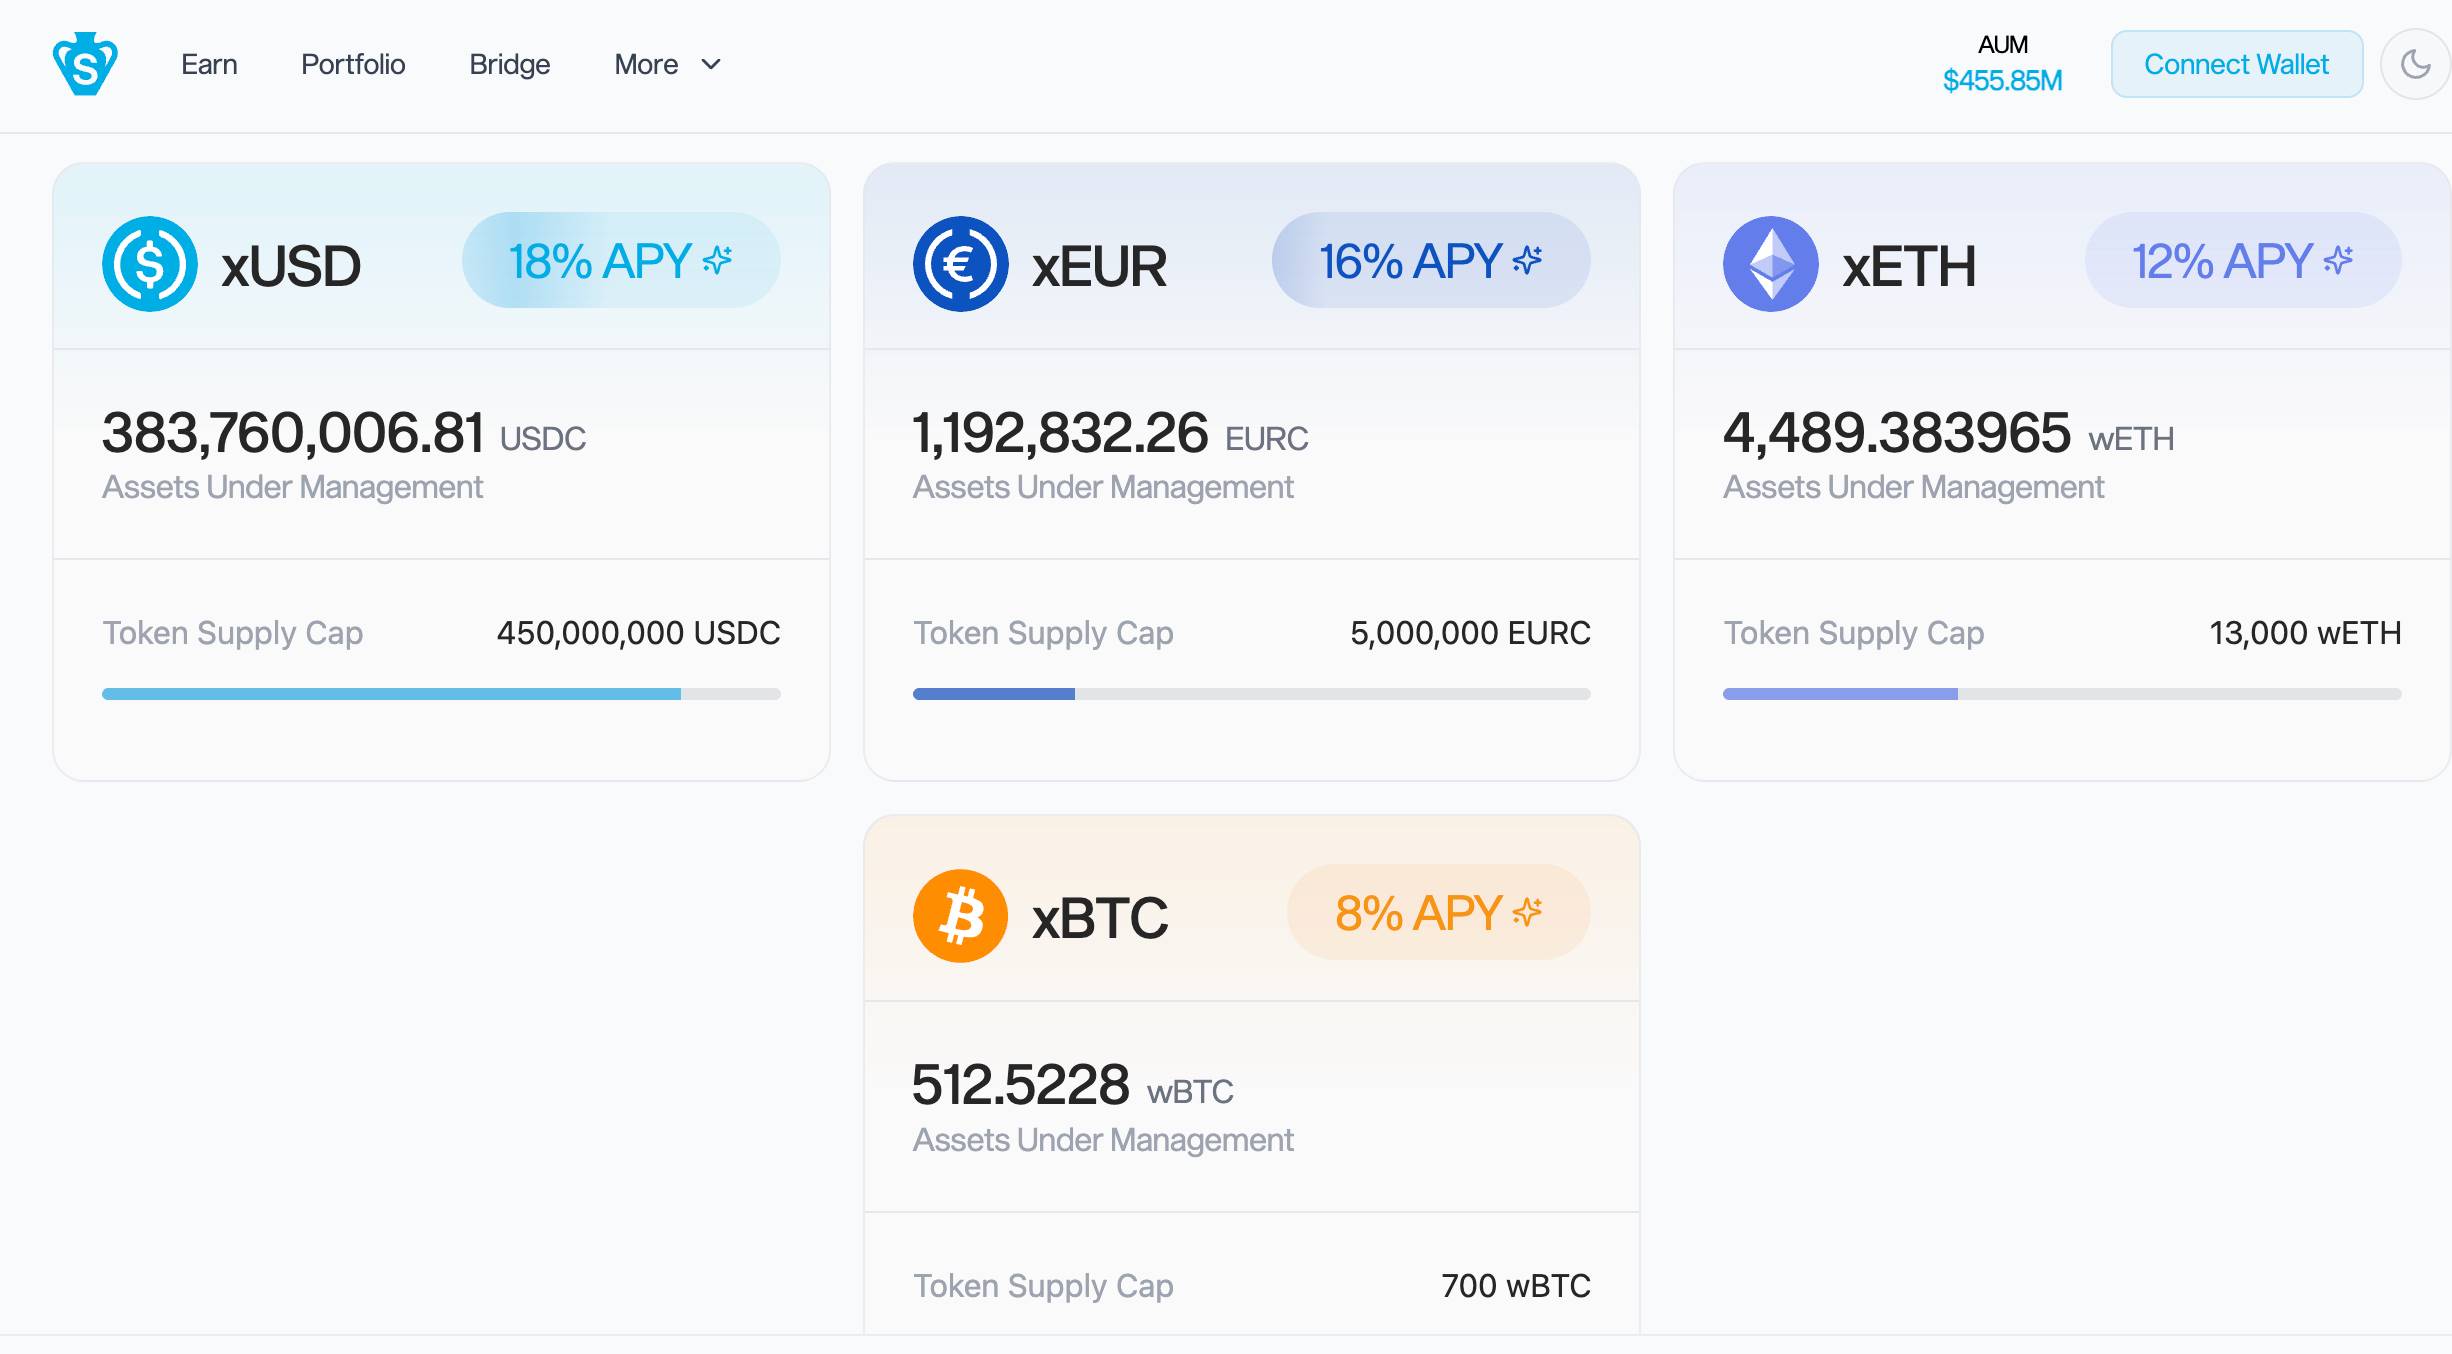Image resolution: width=2452 pixels, height=1354 pixels.
Task: Click the xBTC Bitcoin icon
Action: click(959, 915)
